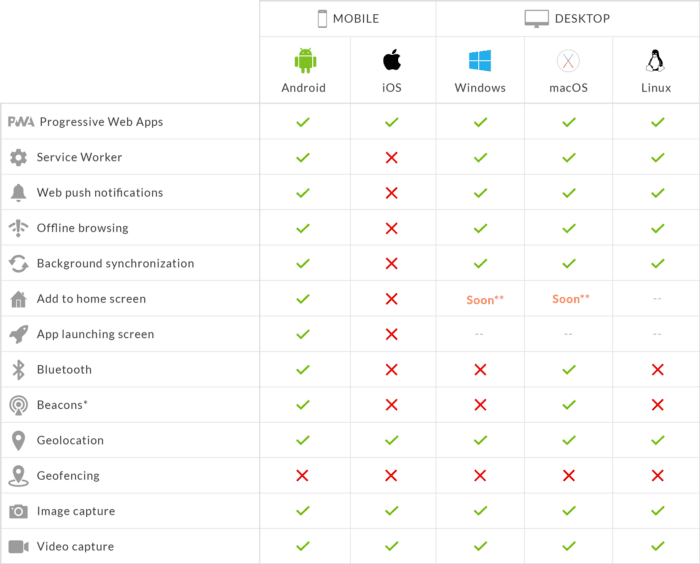Click the Bluetooth symbol icon
Image resolution: width=700 pixels, height=564 pixels.
(x=18, y=370)
